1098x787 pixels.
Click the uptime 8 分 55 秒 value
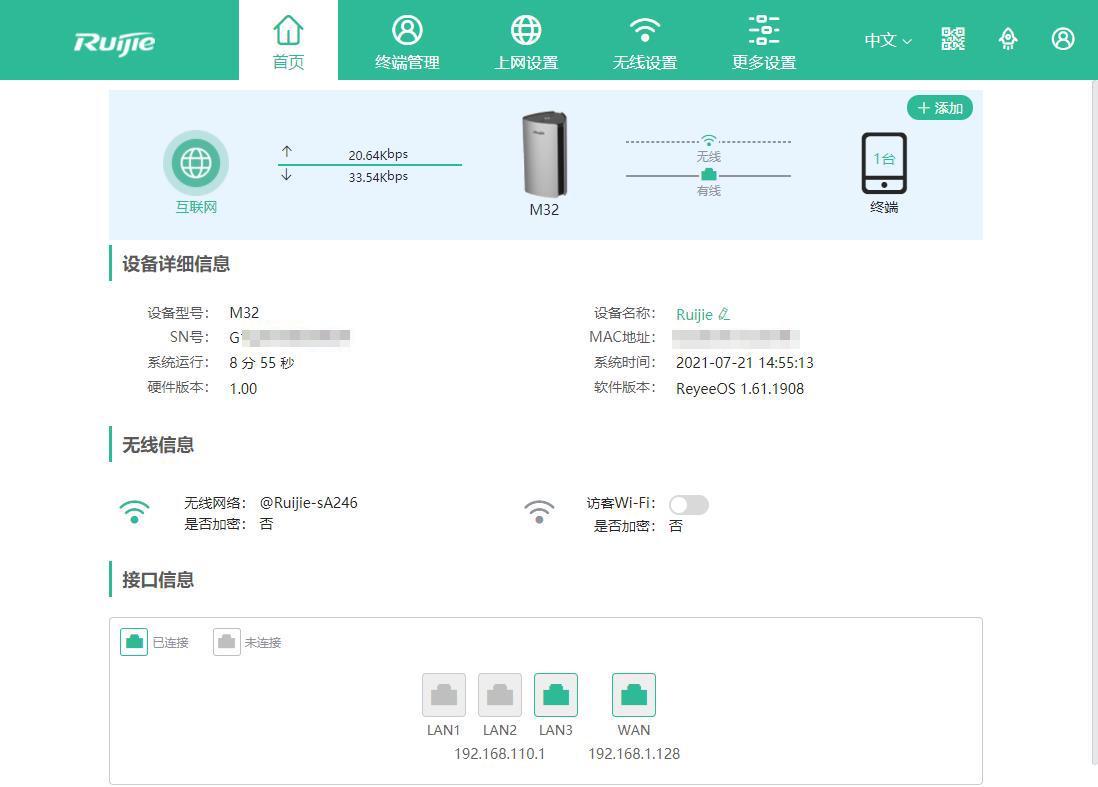click(x=261, y=363)
